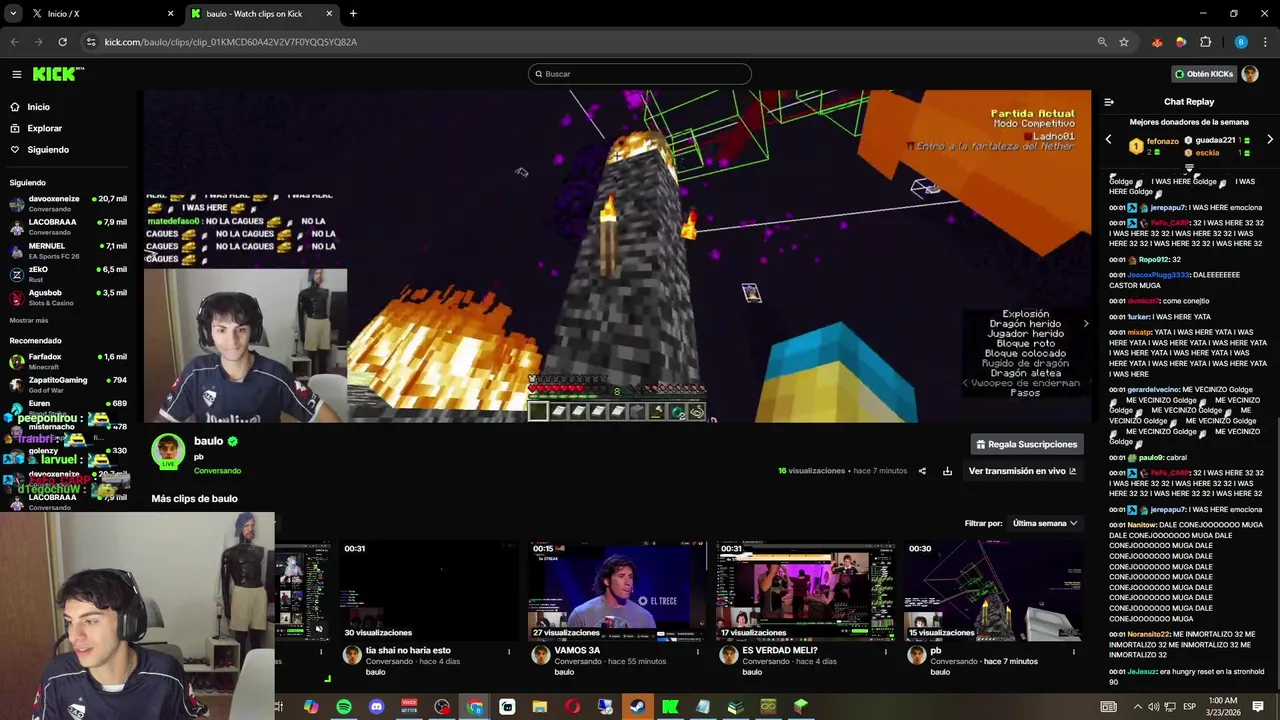Open Agusbob channel in sidebar
The height and width of the screenshot is (720, 1280).
tap(68, 298)
